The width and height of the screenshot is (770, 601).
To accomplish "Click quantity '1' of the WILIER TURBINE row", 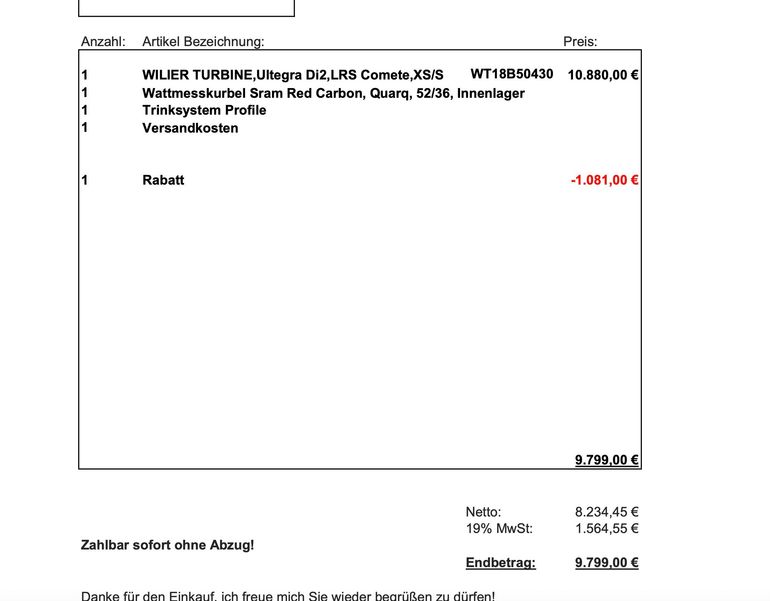I will (x=84, y=75).
